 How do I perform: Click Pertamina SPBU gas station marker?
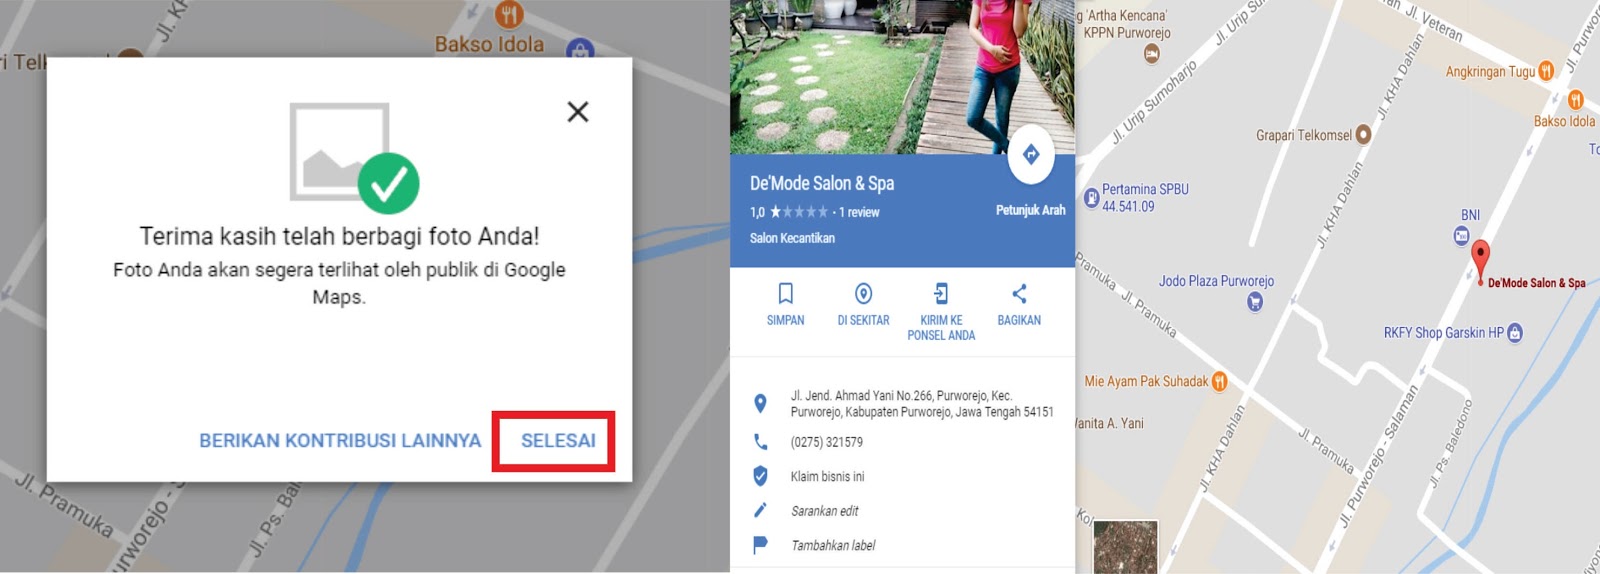pos(1091,198)
